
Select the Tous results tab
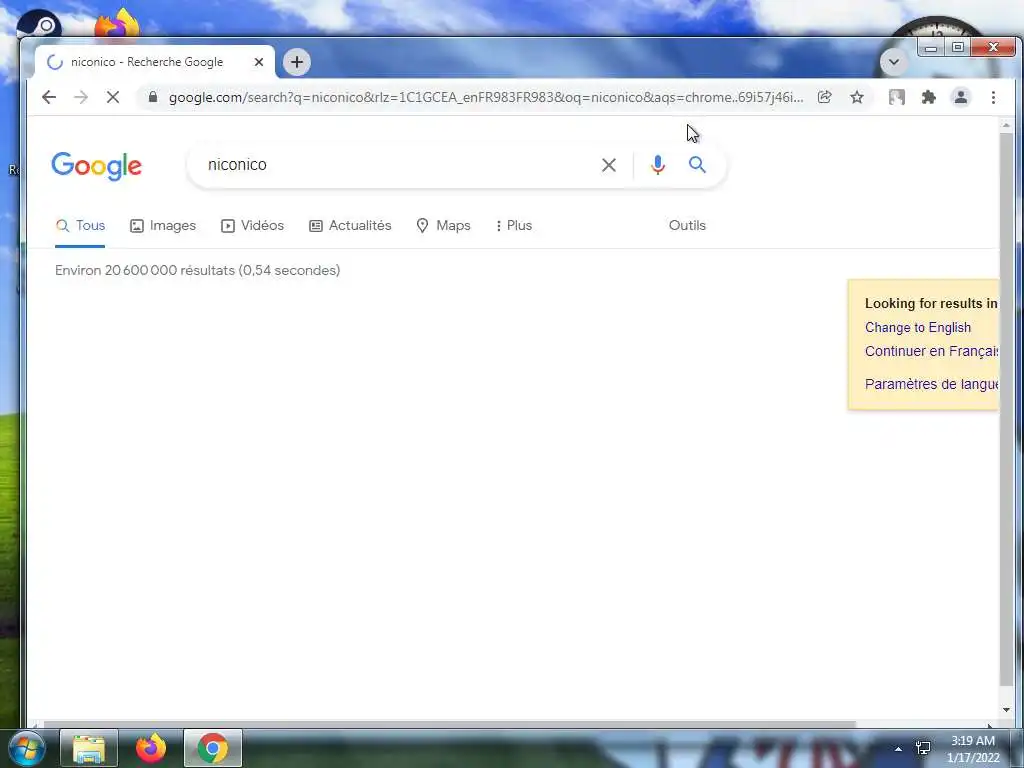[80, 226]
